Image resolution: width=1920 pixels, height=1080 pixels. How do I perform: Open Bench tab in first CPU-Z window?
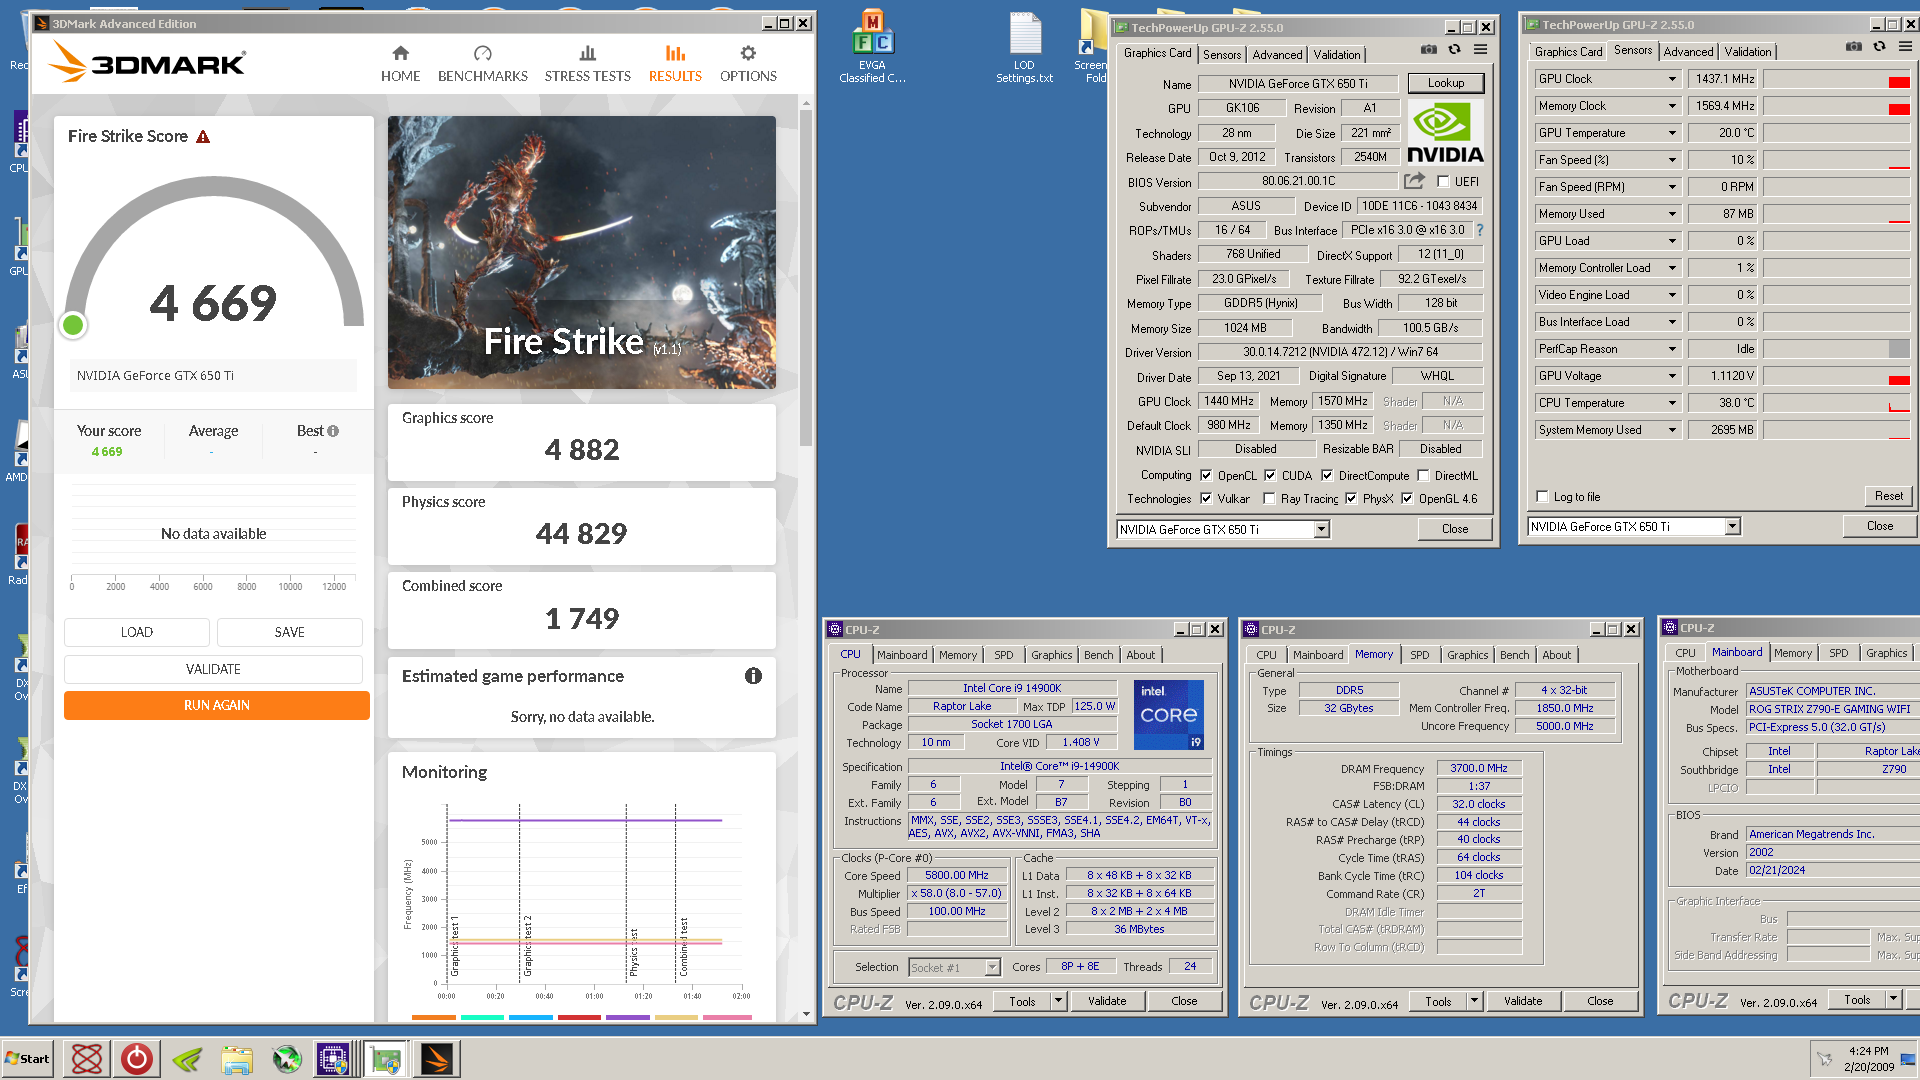(x=1098, y=655)
